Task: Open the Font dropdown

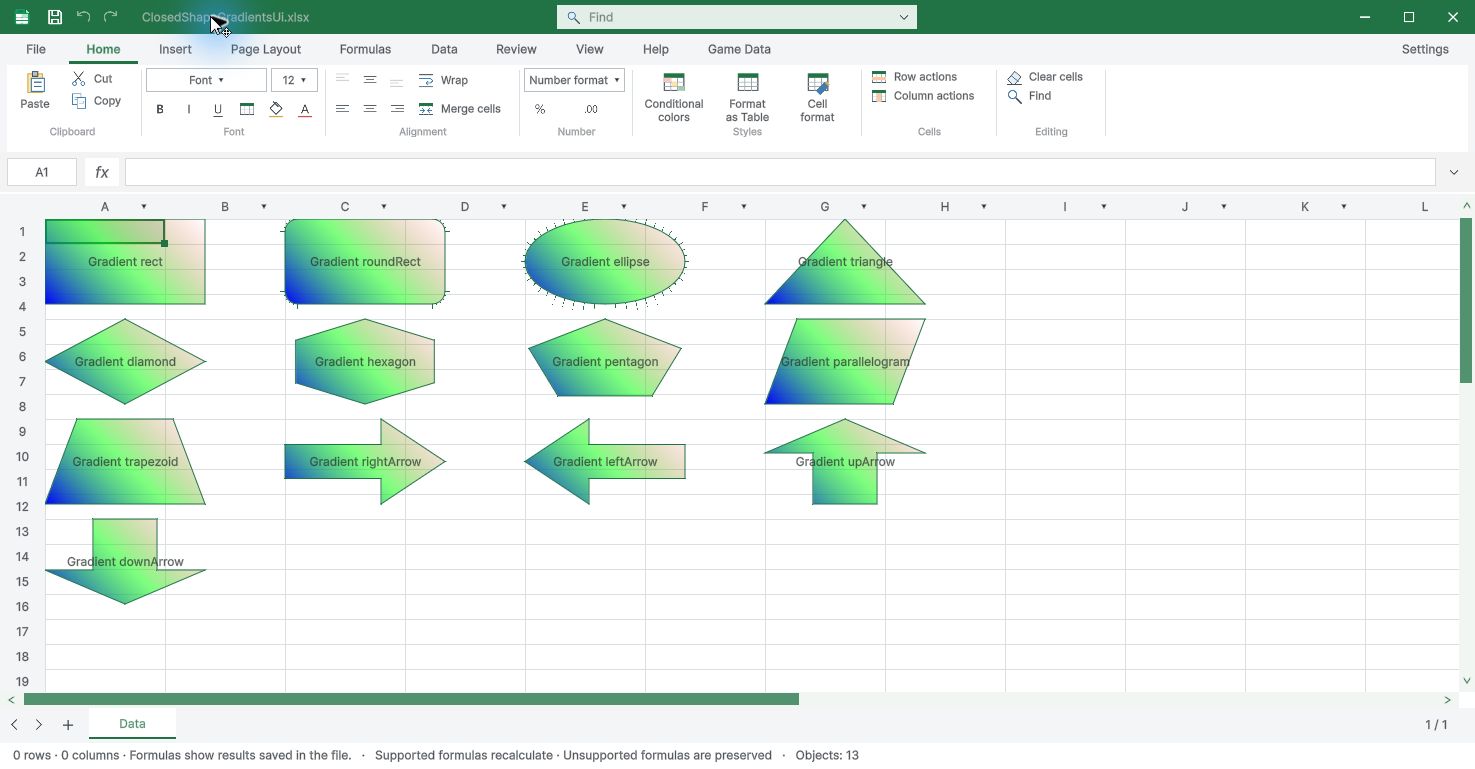Action: click(x=206, y=80)
